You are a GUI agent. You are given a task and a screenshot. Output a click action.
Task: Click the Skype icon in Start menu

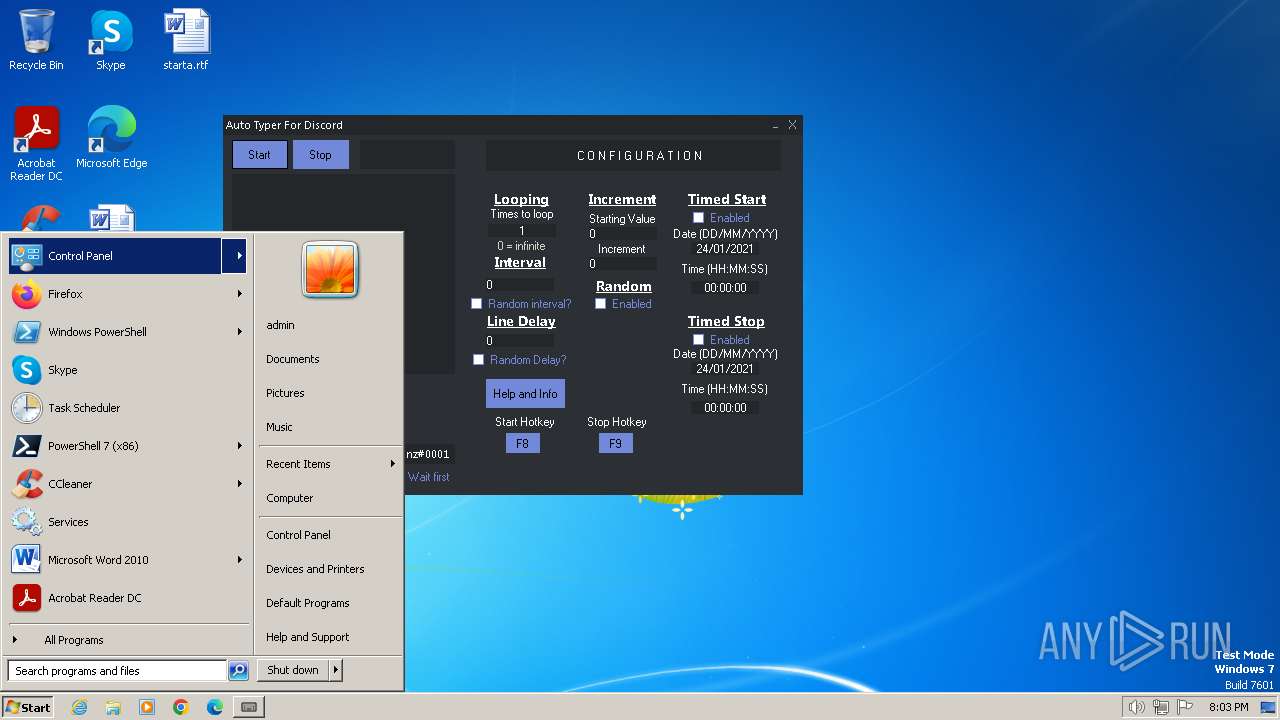click(27, 370)
